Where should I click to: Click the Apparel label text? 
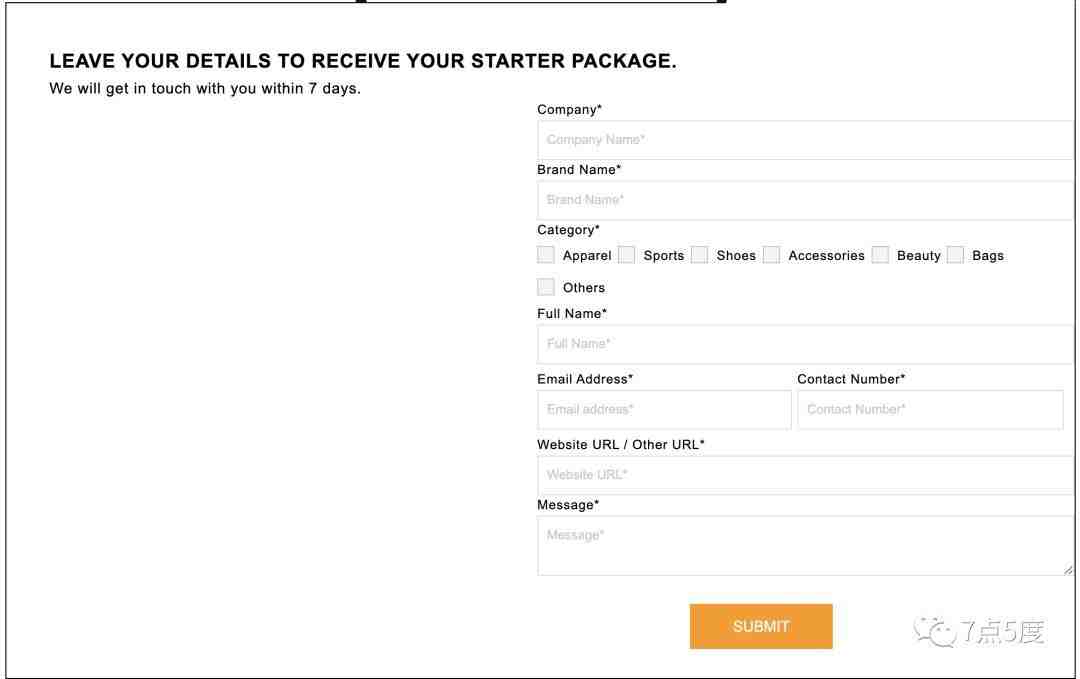click(587, 255)
